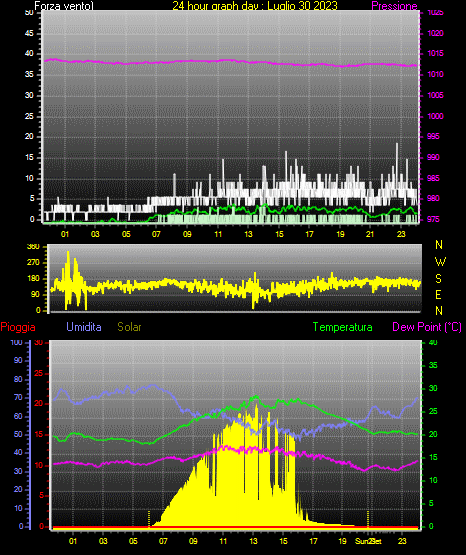This screenshot has height=555, width=466.
Task: Click the 24 hour graph day title
Action: click(255, 6)
